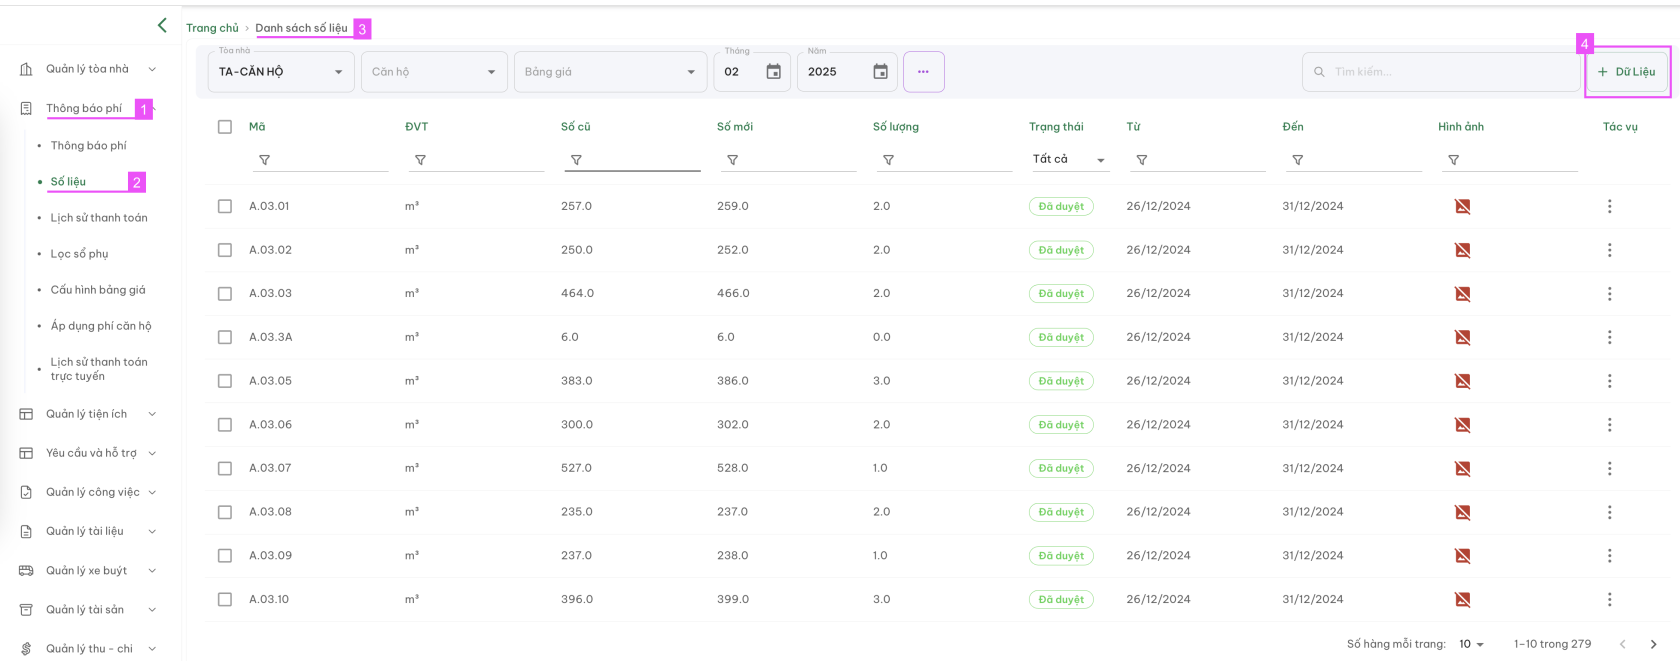Go to Trang chủ breadcrumb link

212,28
